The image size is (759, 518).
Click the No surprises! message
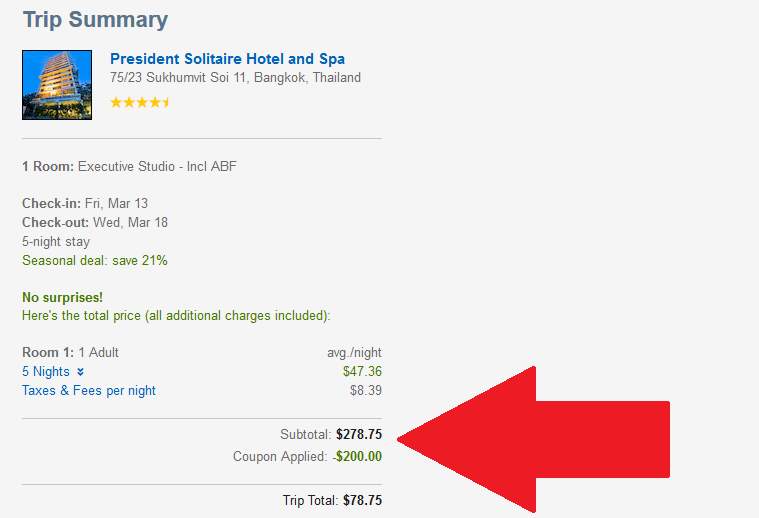(62, 297)
